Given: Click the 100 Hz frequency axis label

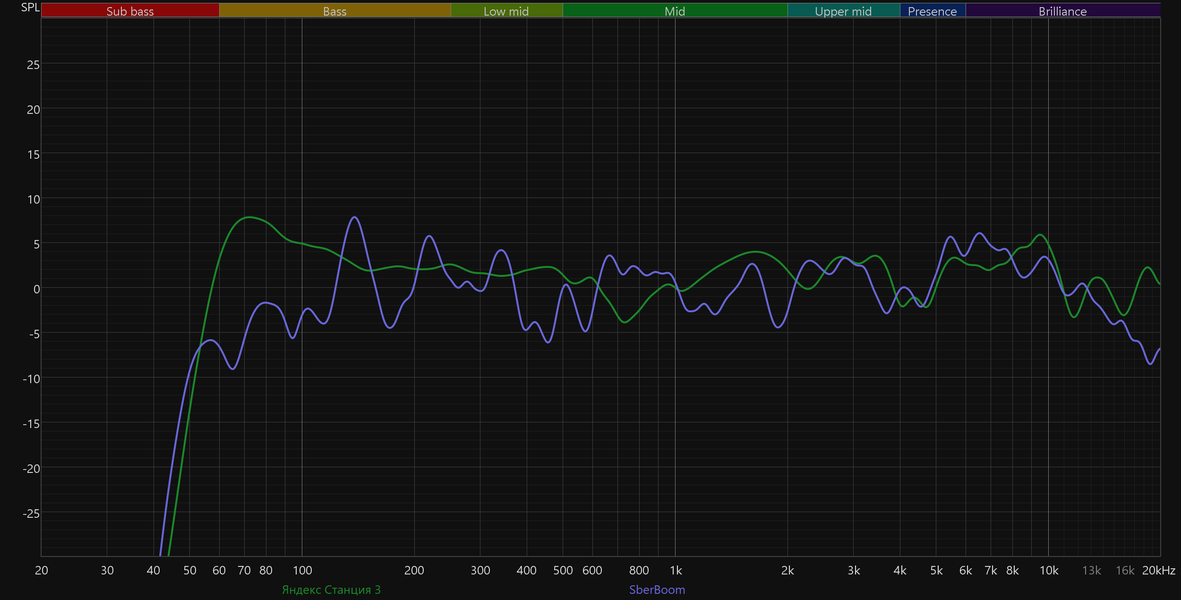Looking at the screenshot, I should click(x=302, y=571).
